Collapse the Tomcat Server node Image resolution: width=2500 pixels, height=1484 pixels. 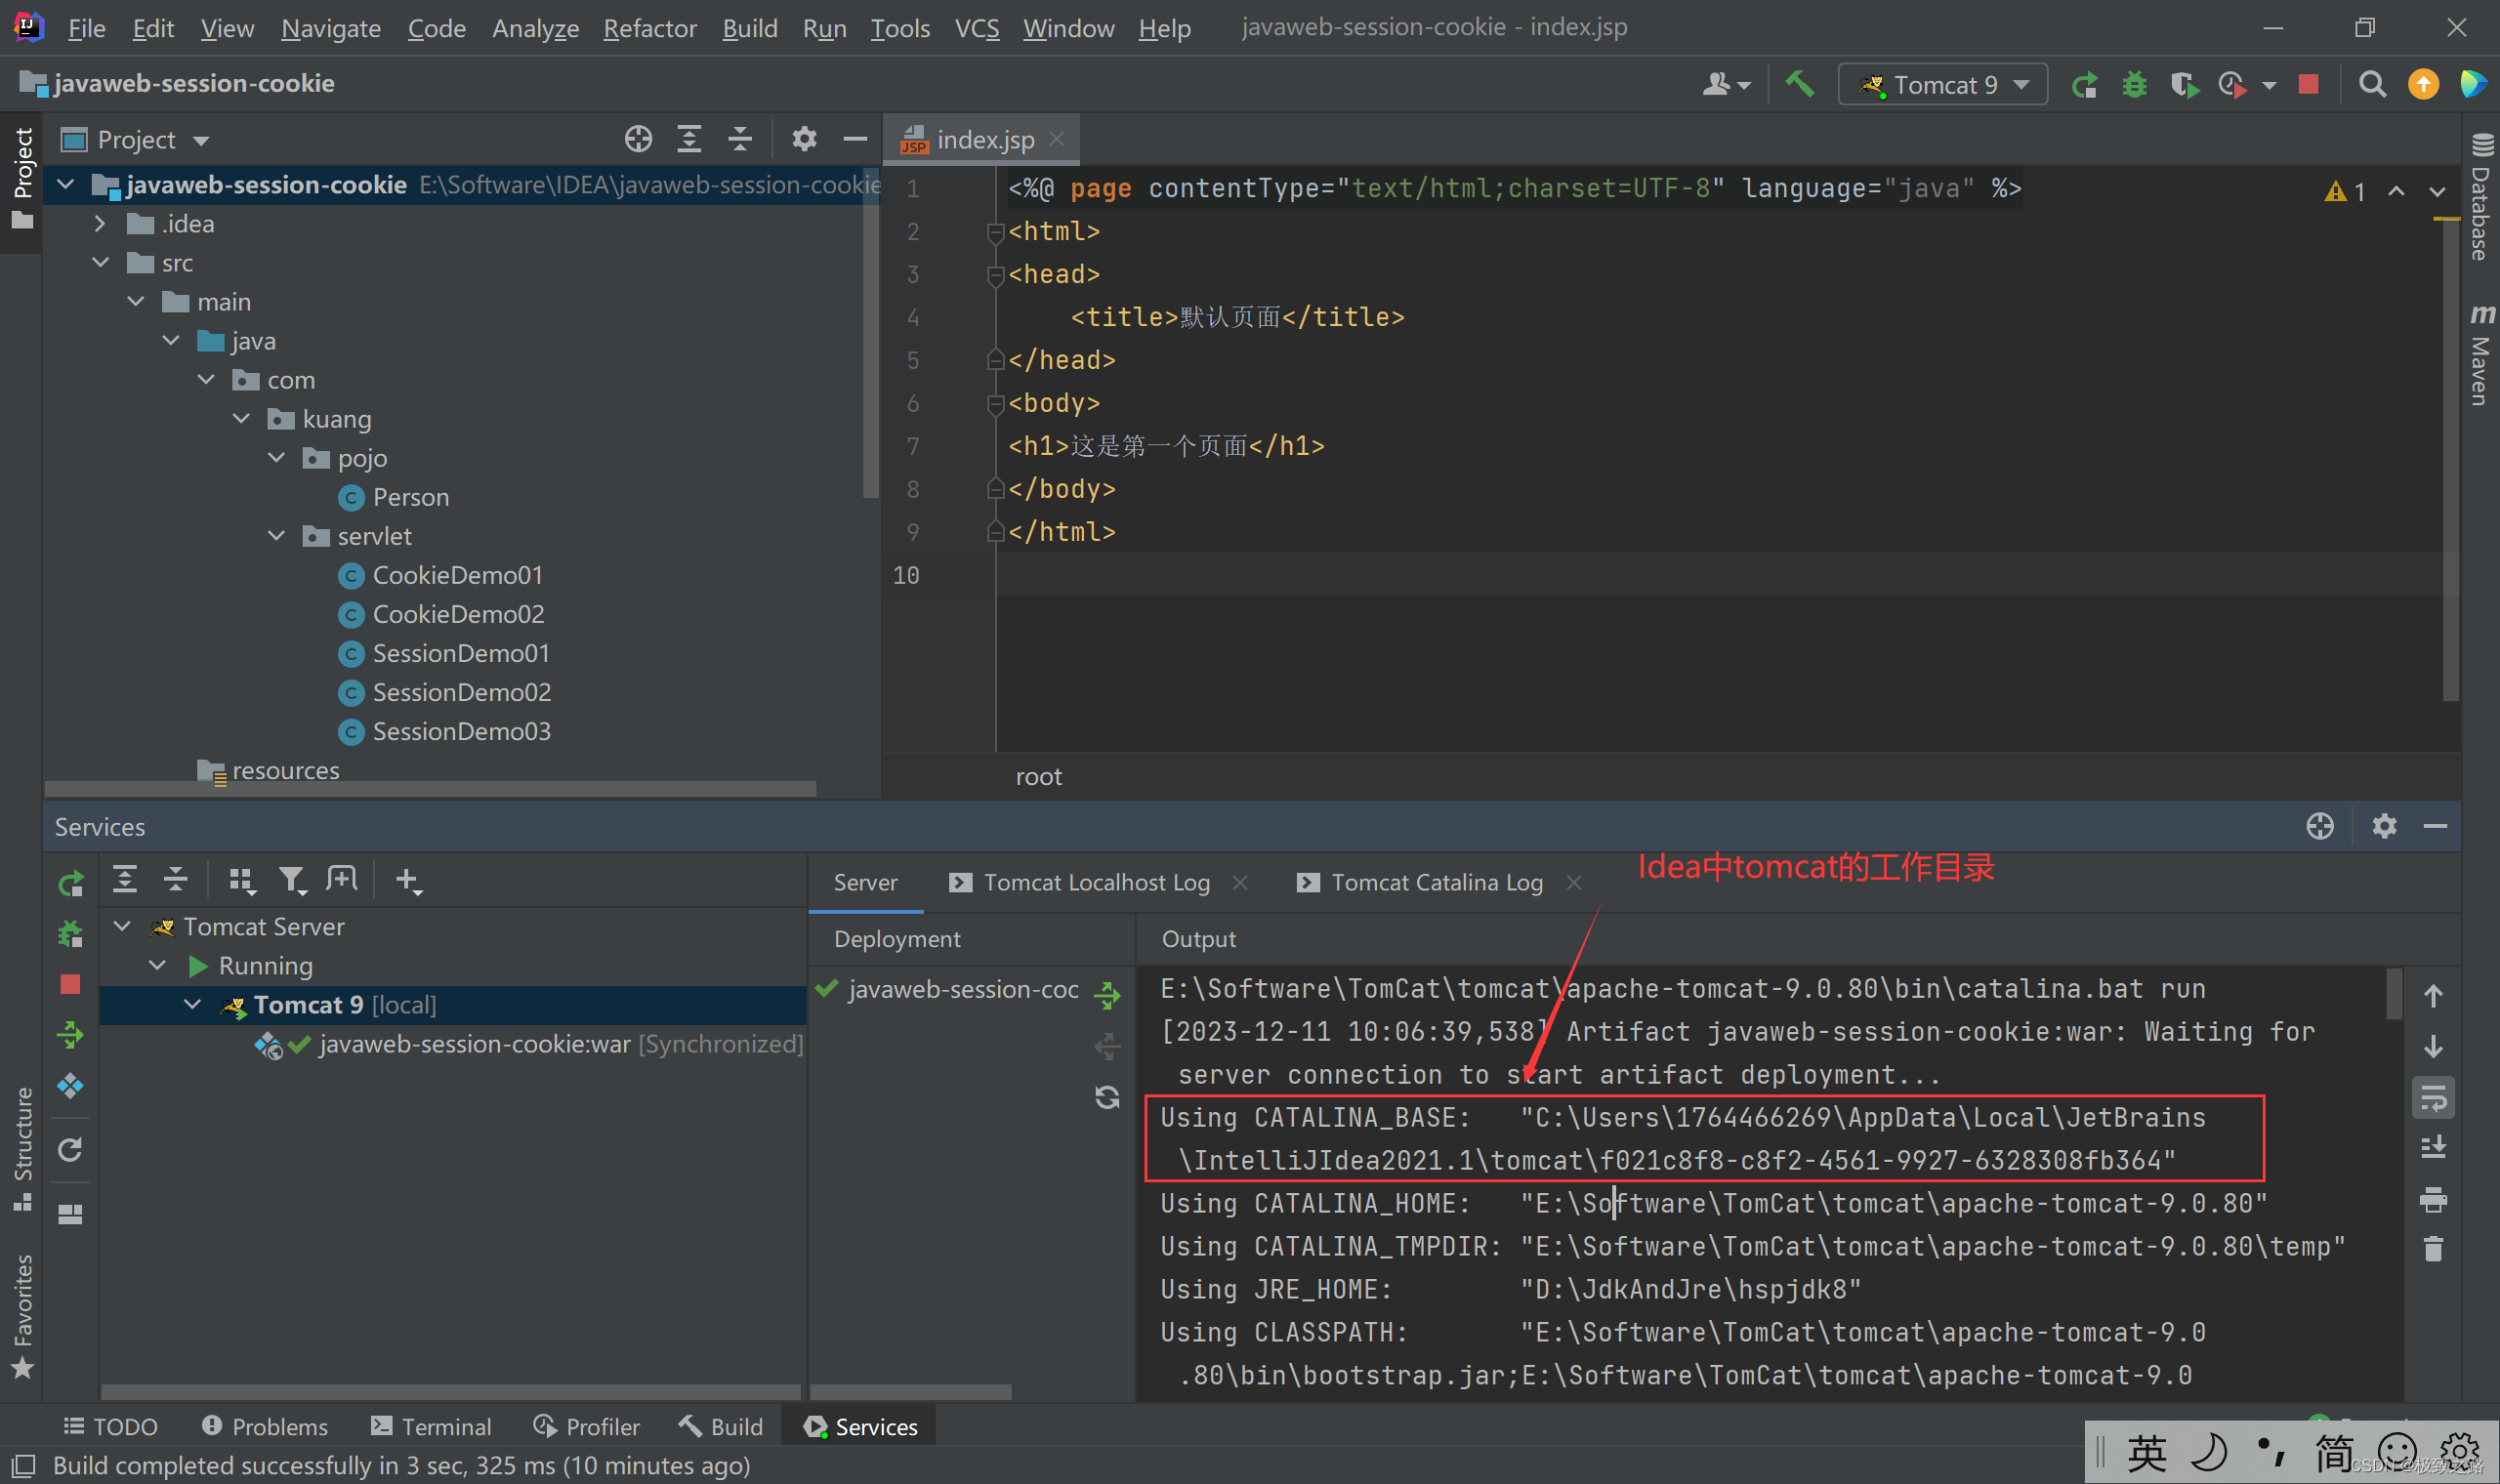click(x=122, y=926)
